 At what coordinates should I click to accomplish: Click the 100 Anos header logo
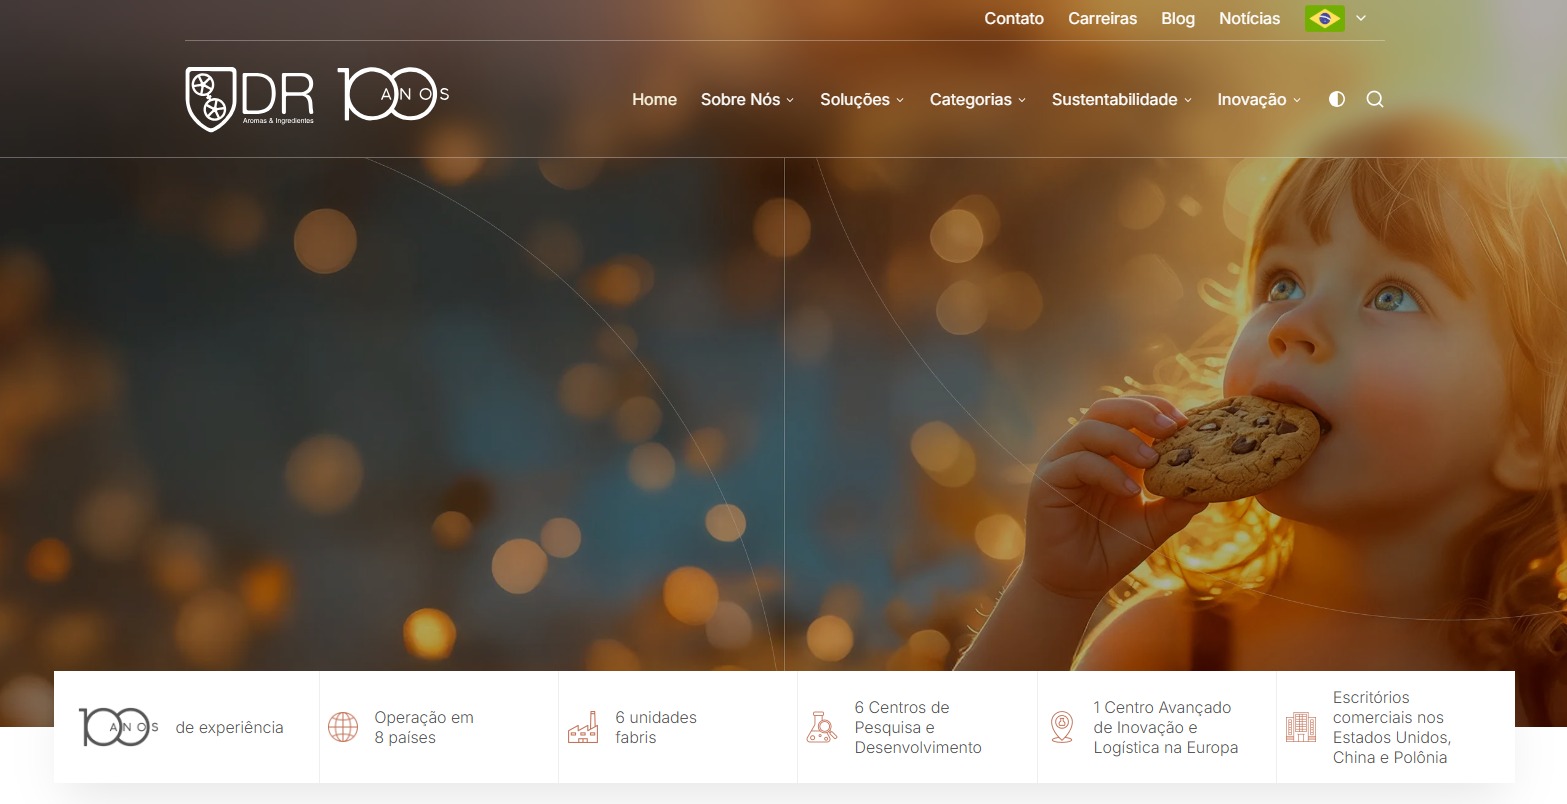[x=393, y=94]
